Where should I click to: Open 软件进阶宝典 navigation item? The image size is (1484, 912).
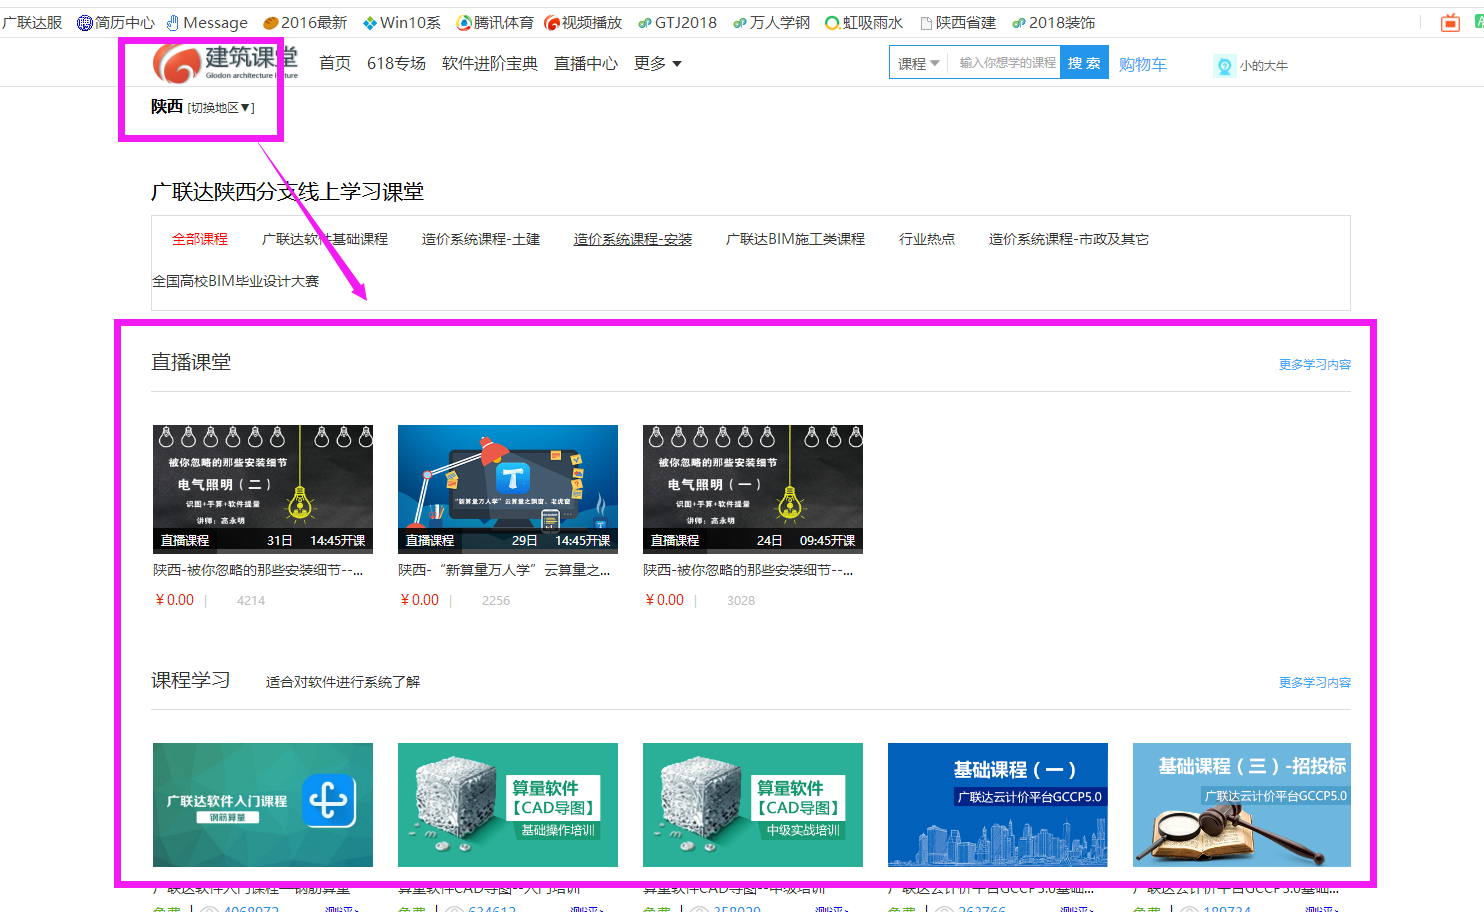tap(490, 63)
